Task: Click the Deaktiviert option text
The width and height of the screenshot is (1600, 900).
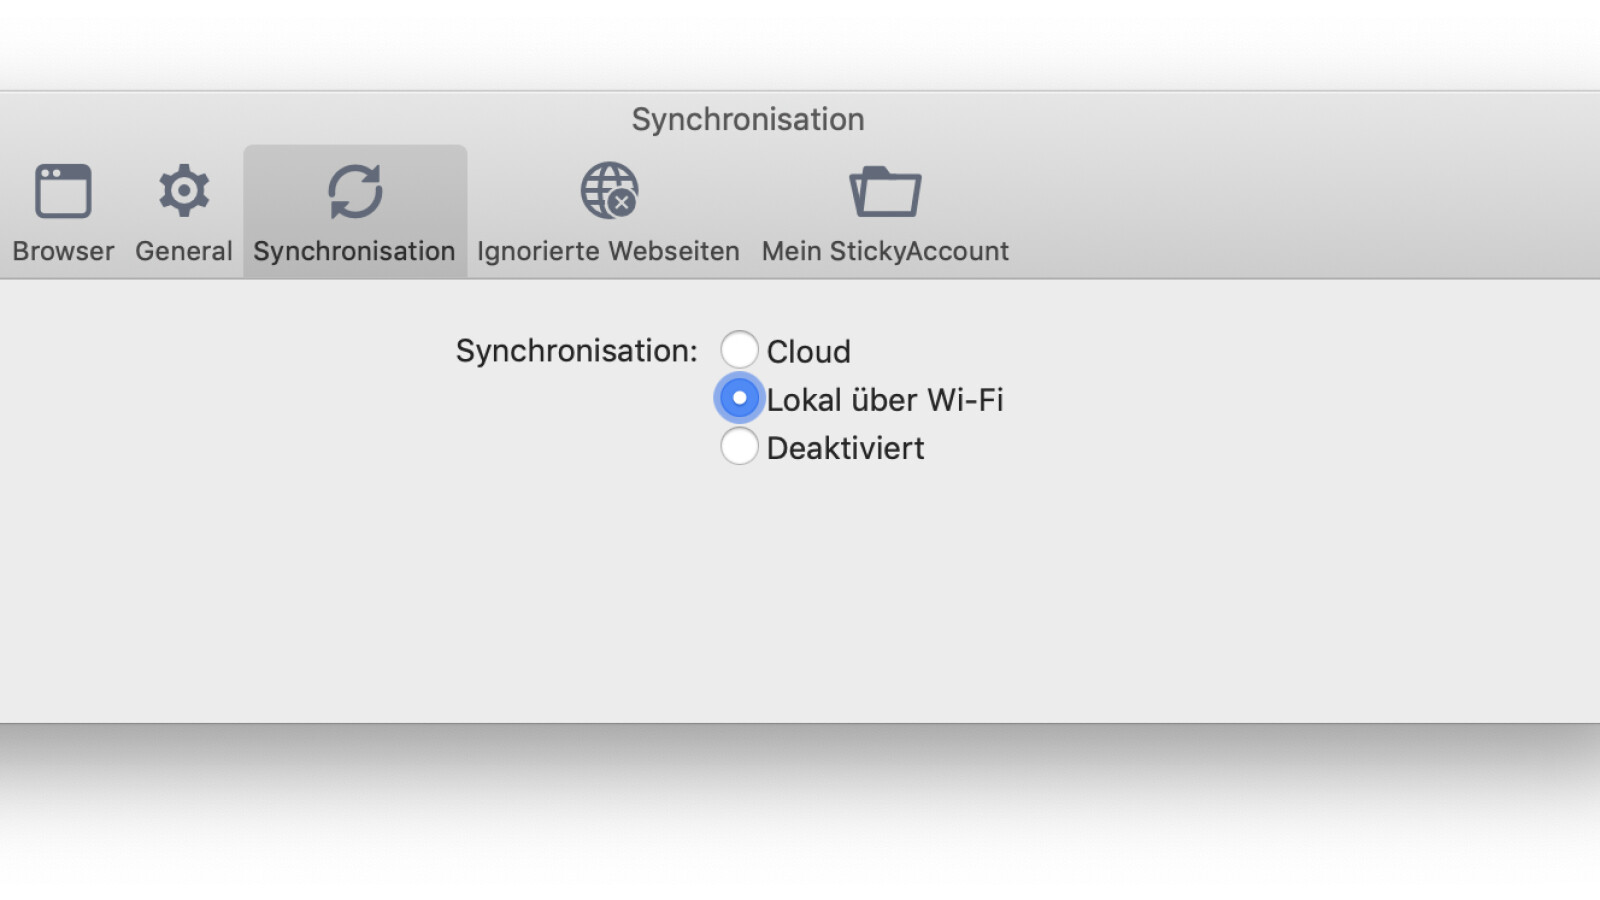Action: [845, 448]
